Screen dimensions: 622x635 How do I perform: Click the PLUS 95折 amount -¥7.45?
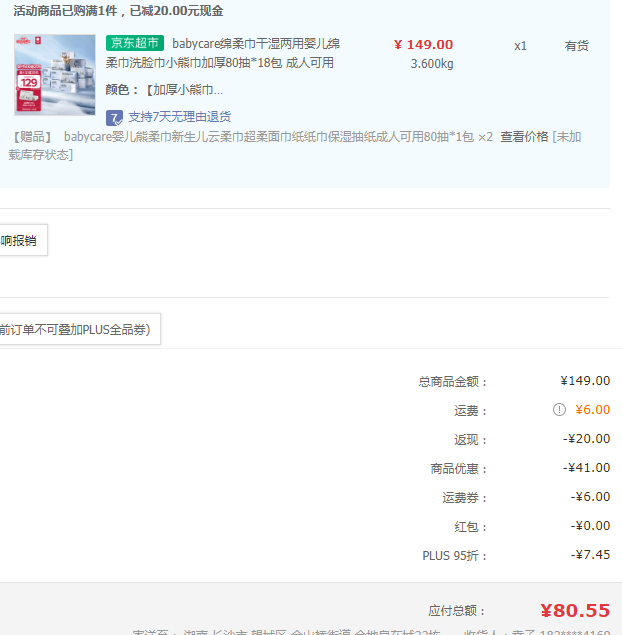[590, 554]
